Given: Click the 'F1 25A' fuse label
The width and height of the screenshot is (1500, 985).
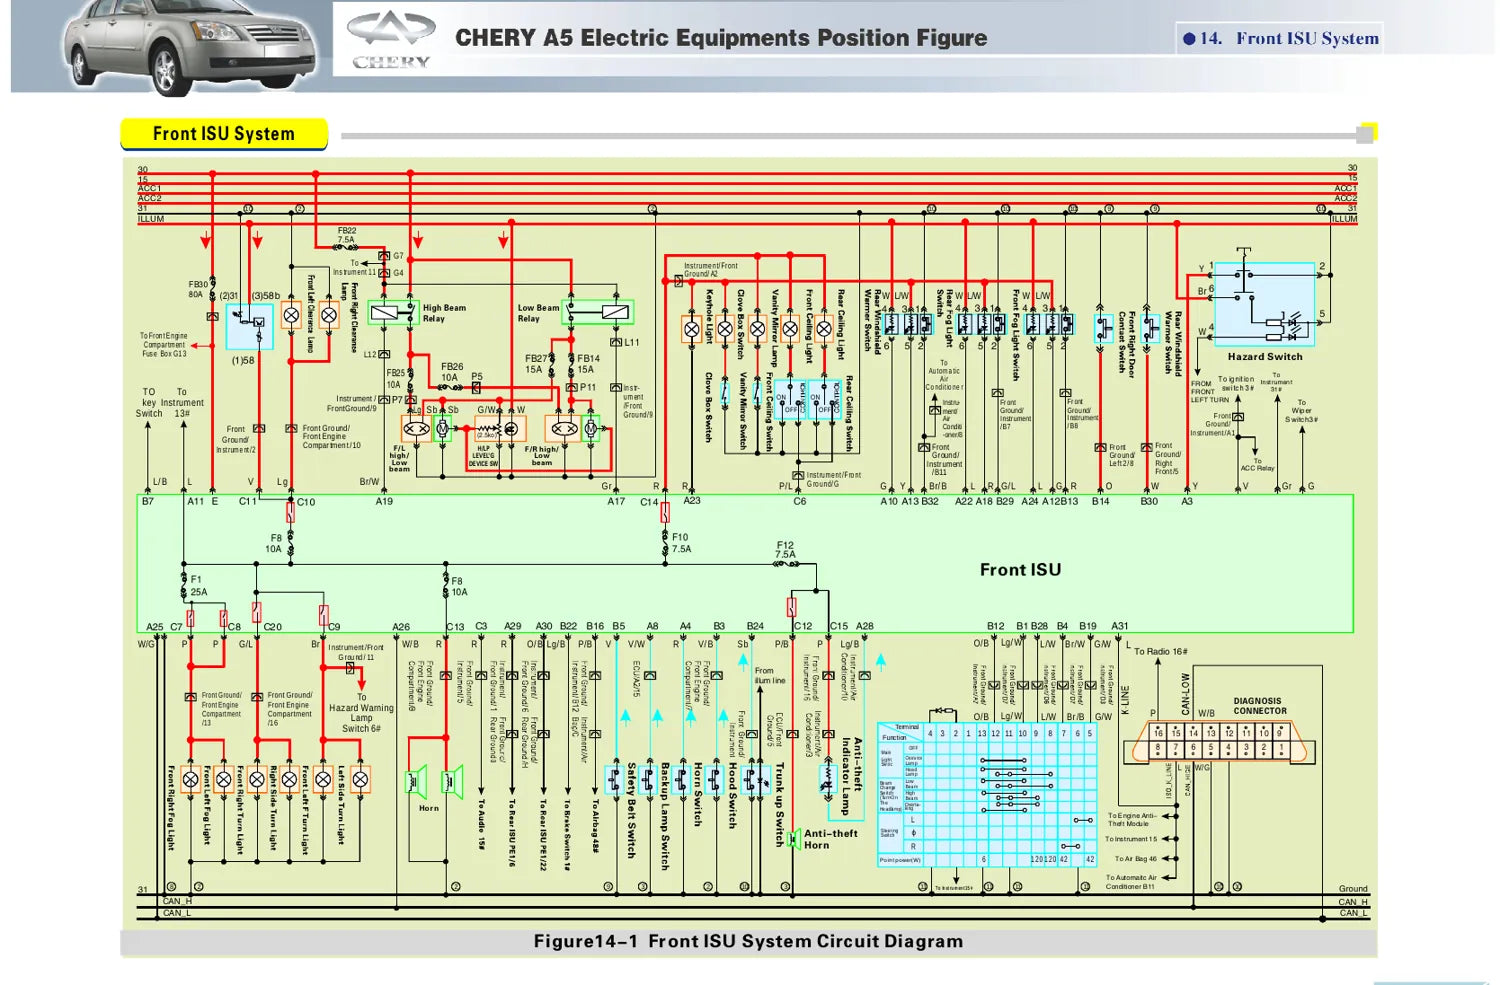Looking at the screenshot, I should point(199,585).
